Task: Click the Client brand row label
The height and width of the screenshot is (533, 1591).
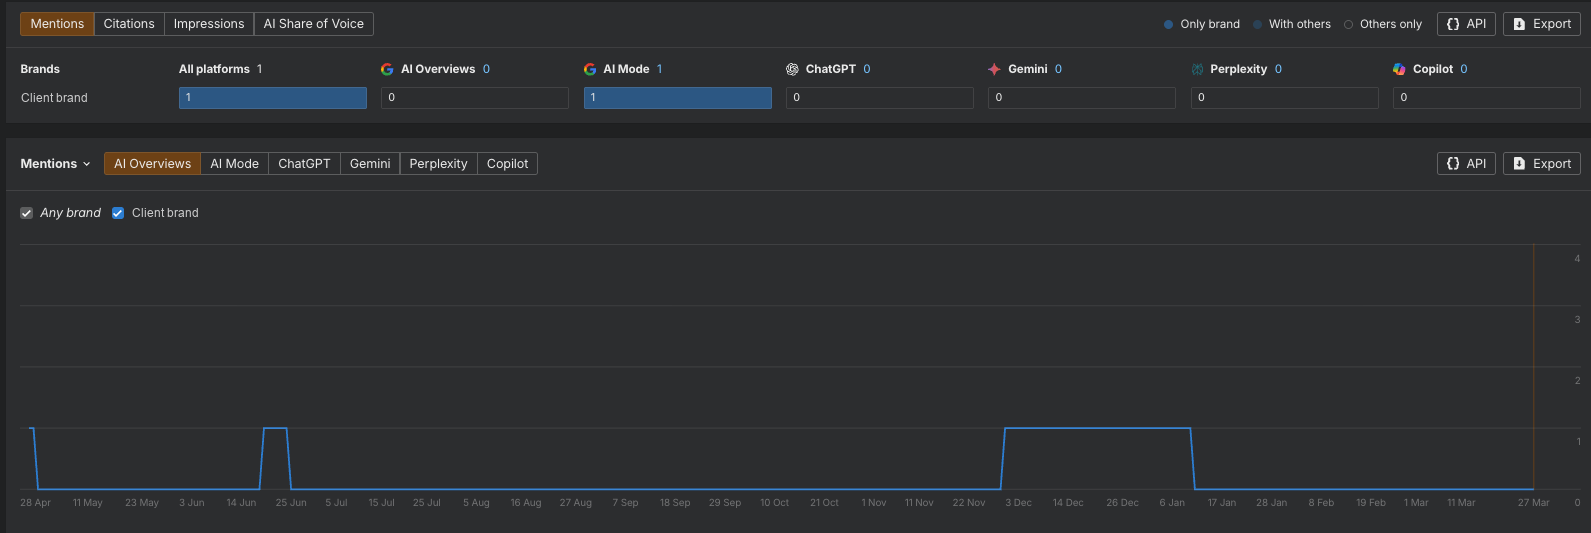Action: pos(54,98)
